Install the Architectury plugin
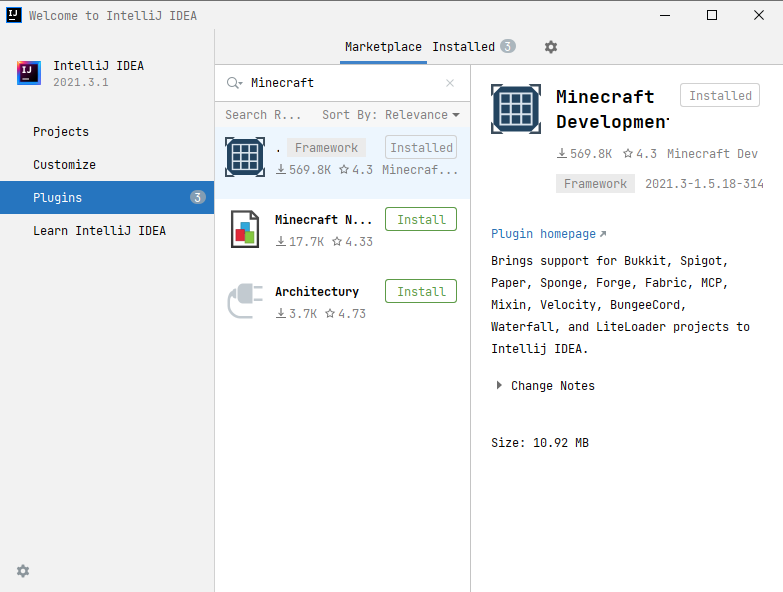Viewport: 783px width, 592px height. click(421, 291)
